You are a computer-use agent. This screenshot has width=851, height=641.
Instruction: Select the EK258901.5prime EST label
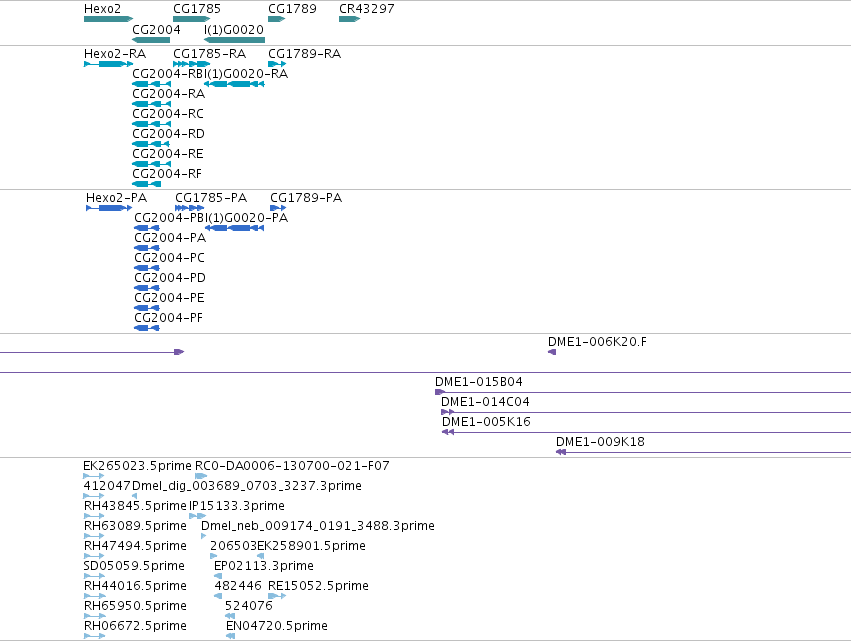[312, 547]
